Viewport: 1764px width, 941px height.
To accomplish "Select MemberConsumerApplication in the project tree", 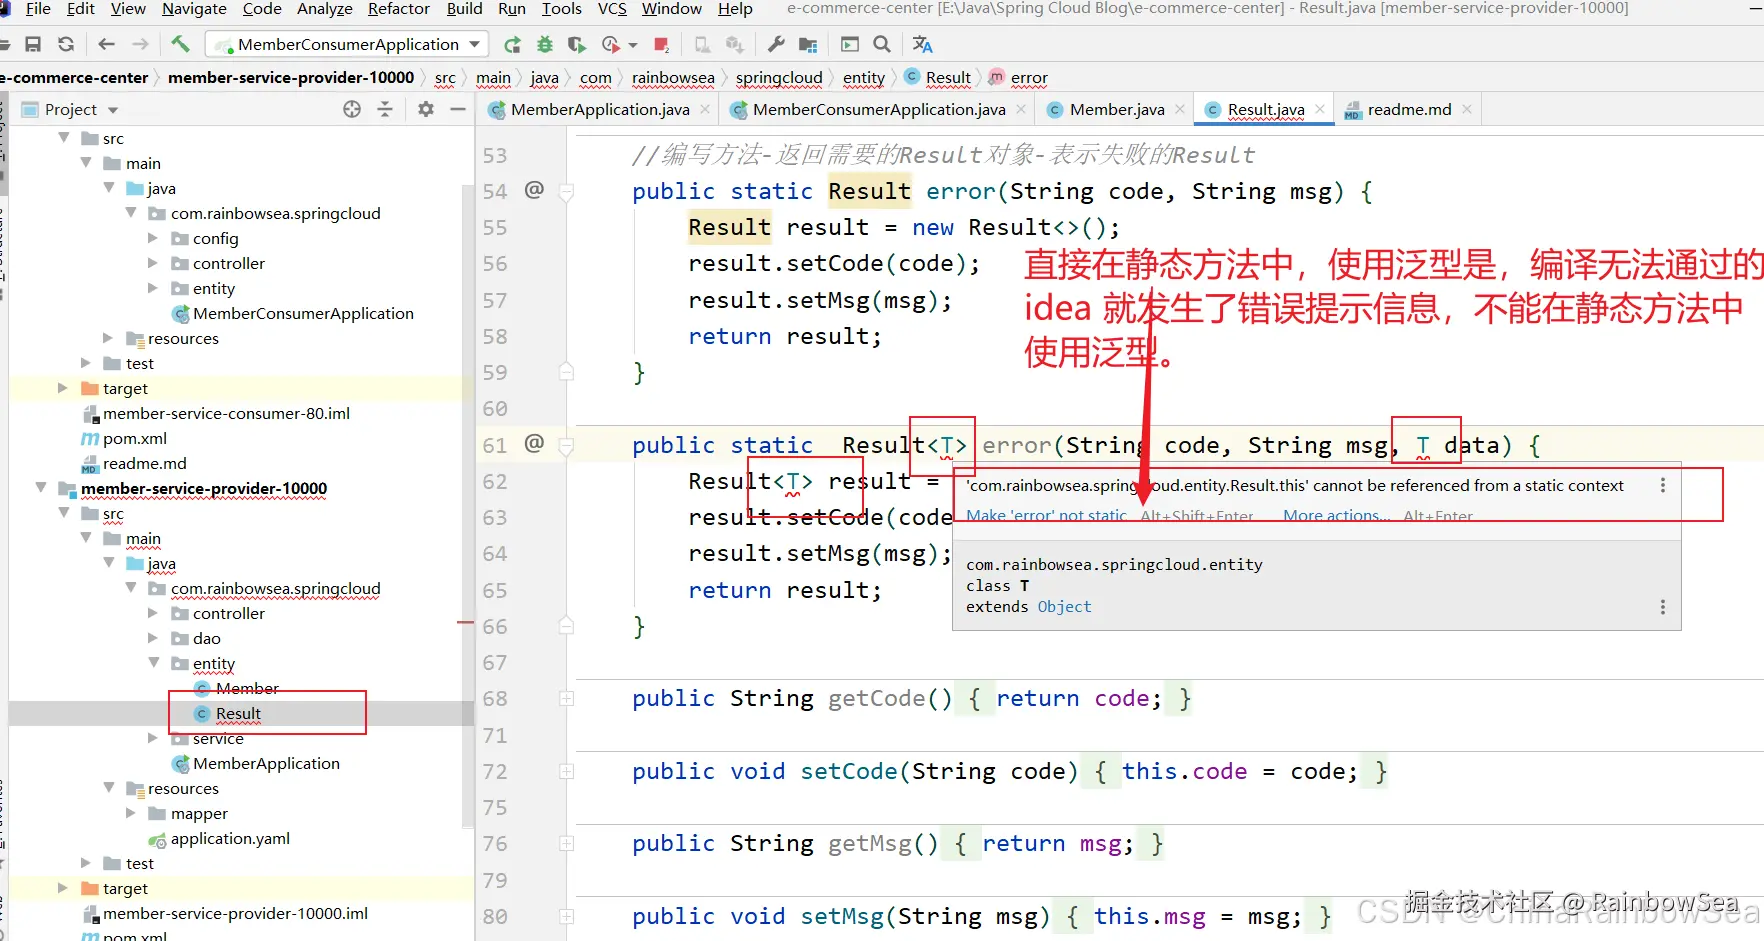I will pos(303,313).
